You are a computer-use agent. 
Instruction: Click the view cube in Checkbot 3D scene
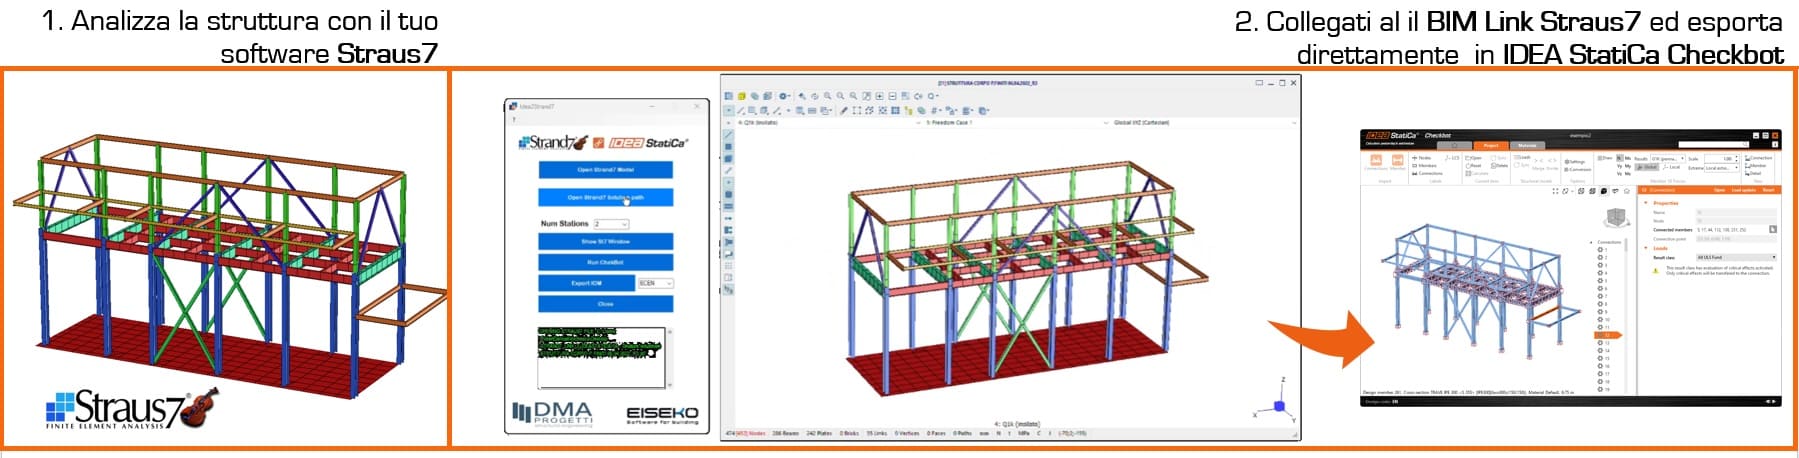click(1616, 217)
